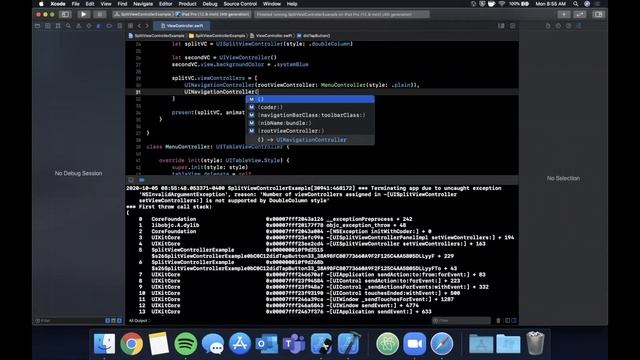
Task: Open didTapButton method in jump bar
Action: point(313,36)
